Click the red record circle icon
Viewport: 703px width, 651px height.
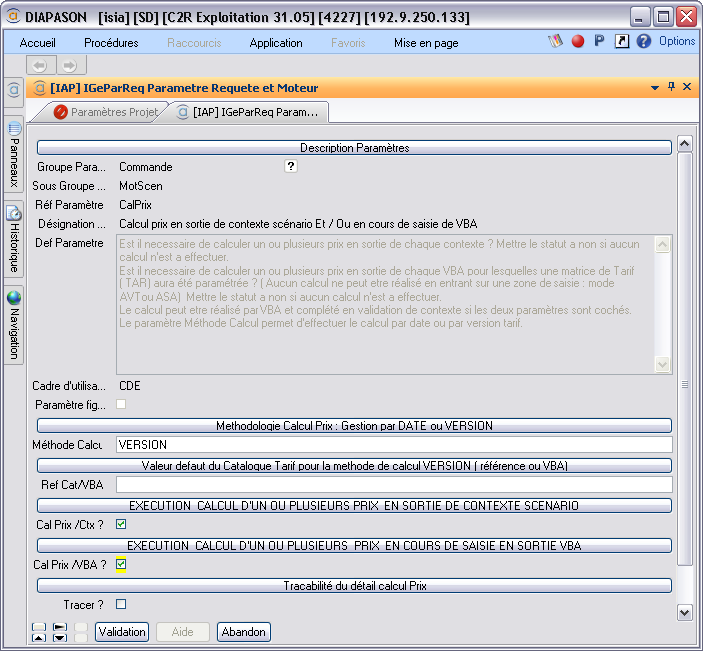[578, 42]
